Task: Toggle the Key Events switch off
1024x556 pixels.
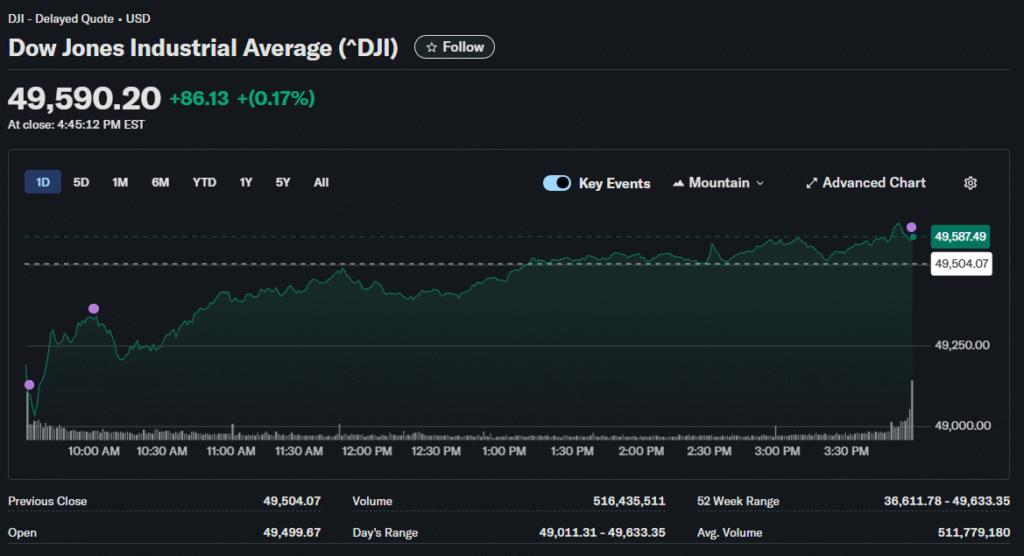Action: pos(557,183)
